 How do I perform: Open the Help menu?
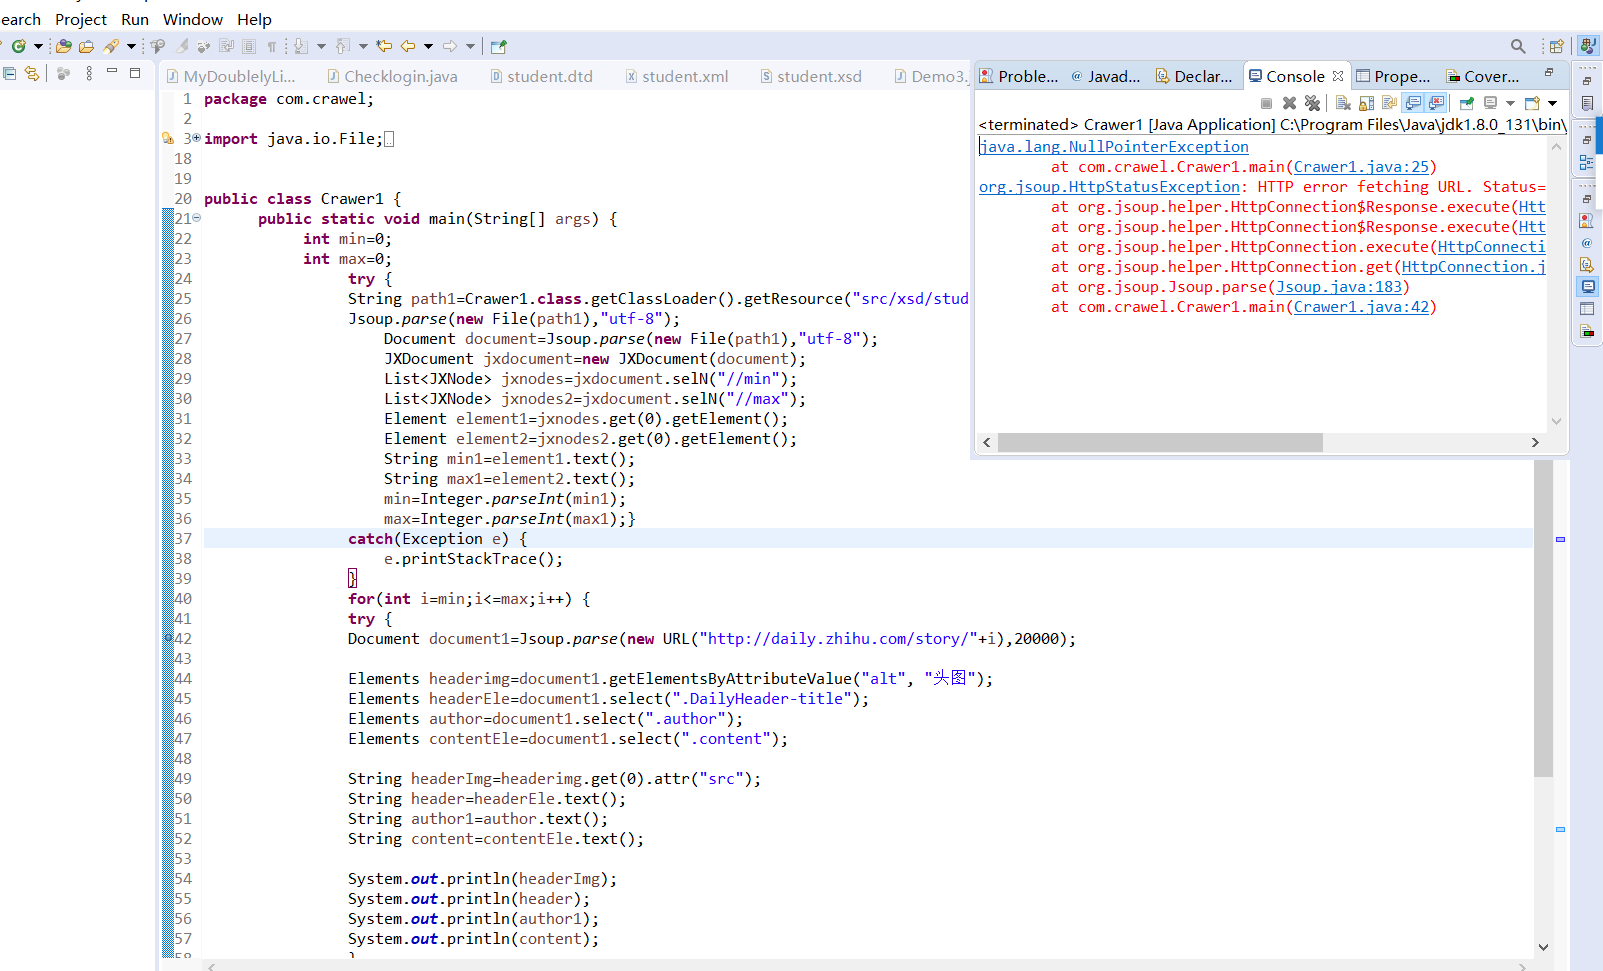254,19
